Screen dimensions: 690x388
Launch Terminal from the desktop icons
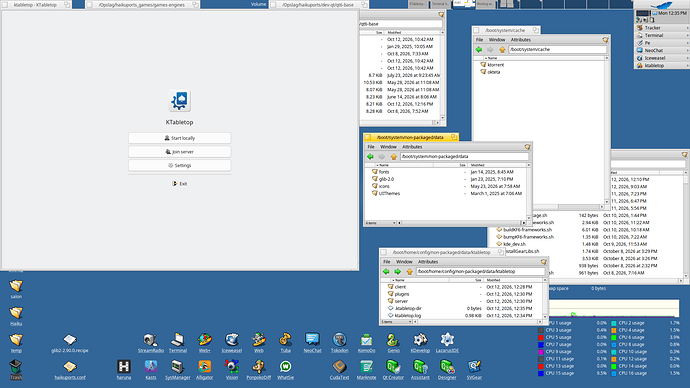[178, 343]
